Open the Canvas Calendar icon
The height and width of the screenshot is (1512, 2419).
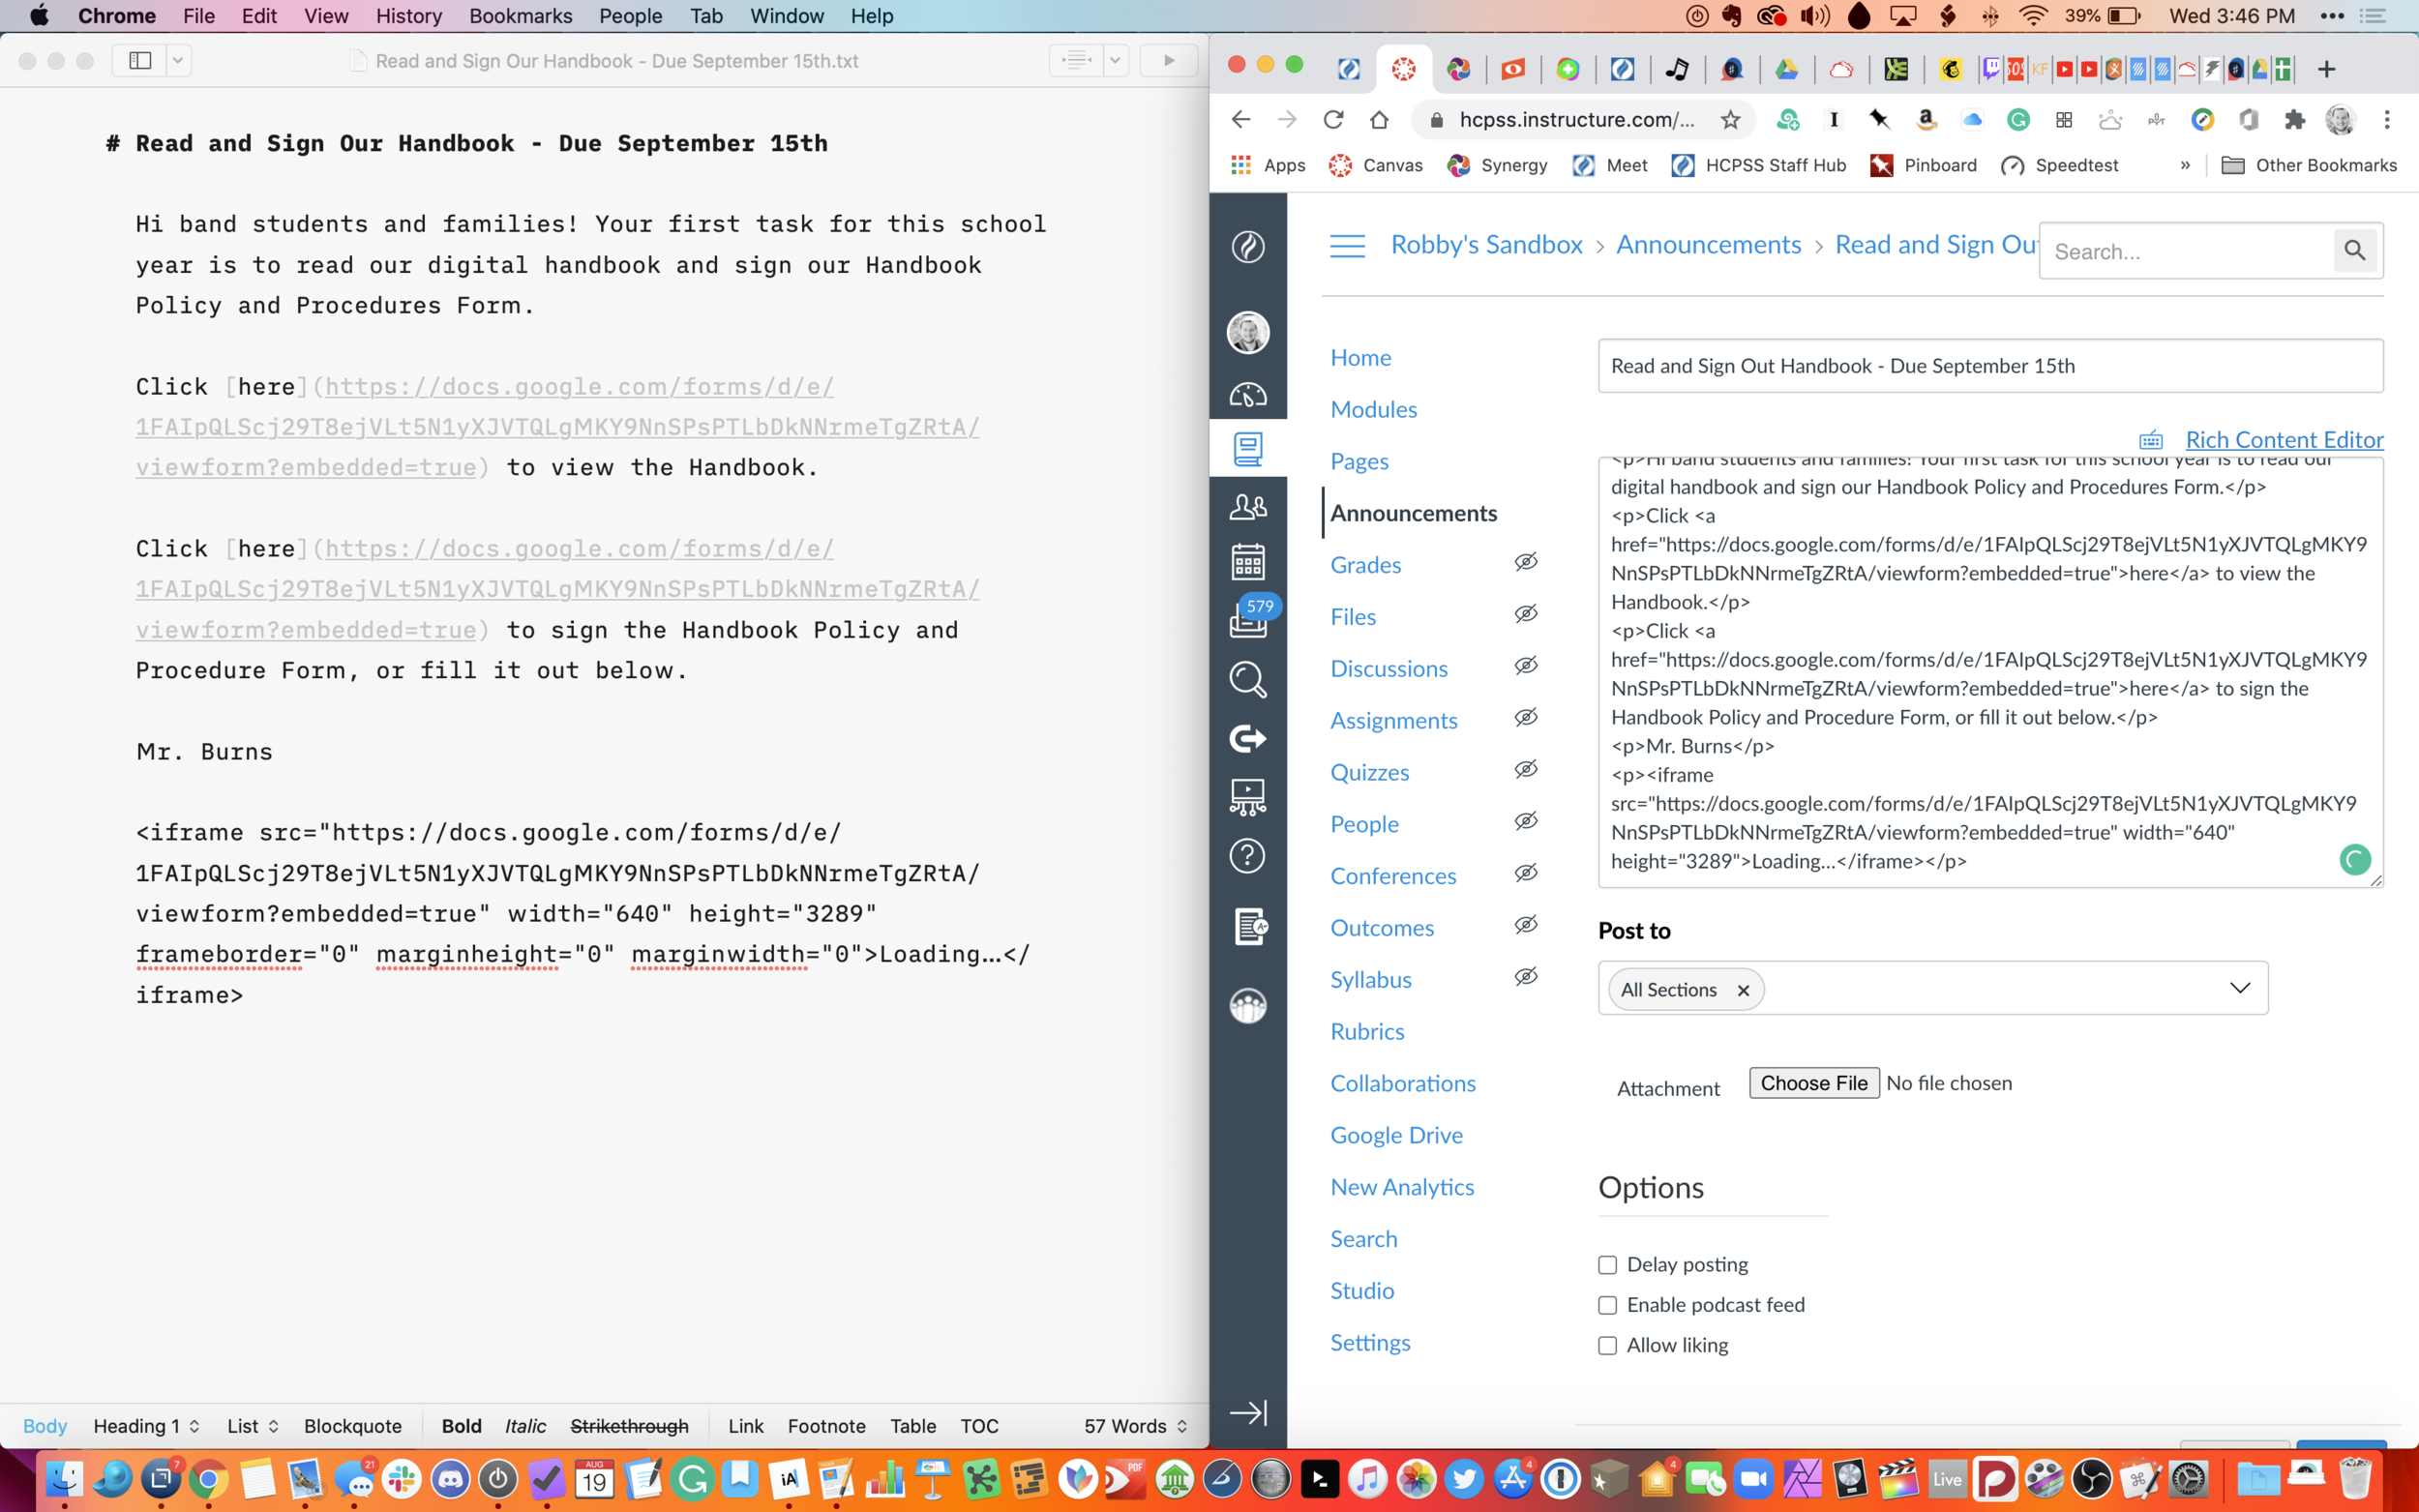1248,561
